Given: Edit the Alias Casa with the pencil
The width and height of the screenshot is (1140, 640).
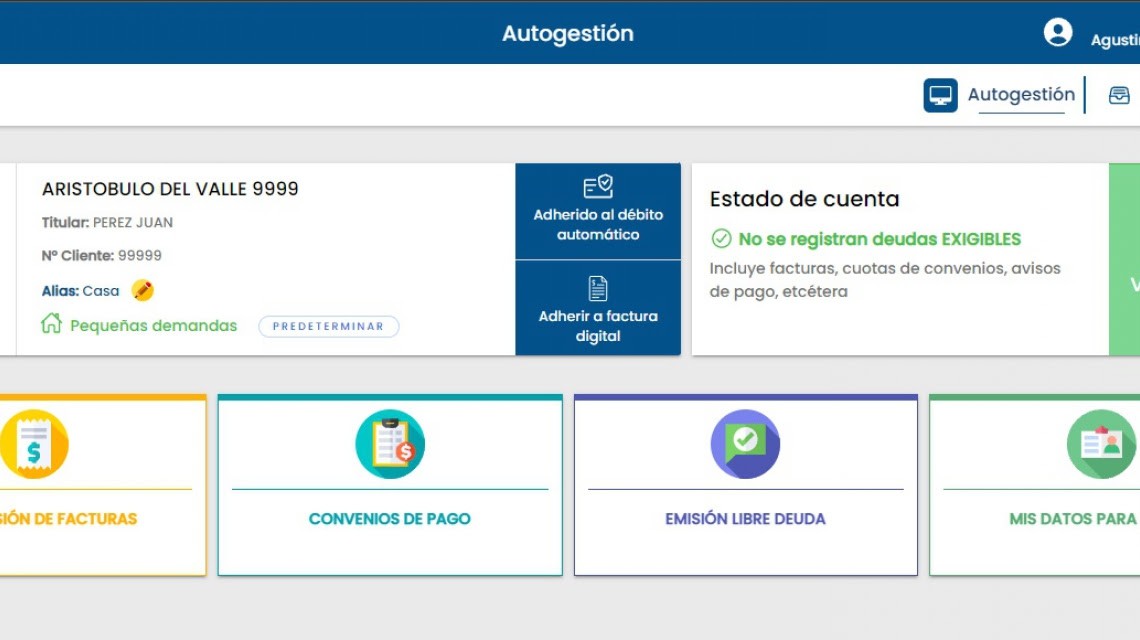Looking at the screenshot, I should click(143, 290).
